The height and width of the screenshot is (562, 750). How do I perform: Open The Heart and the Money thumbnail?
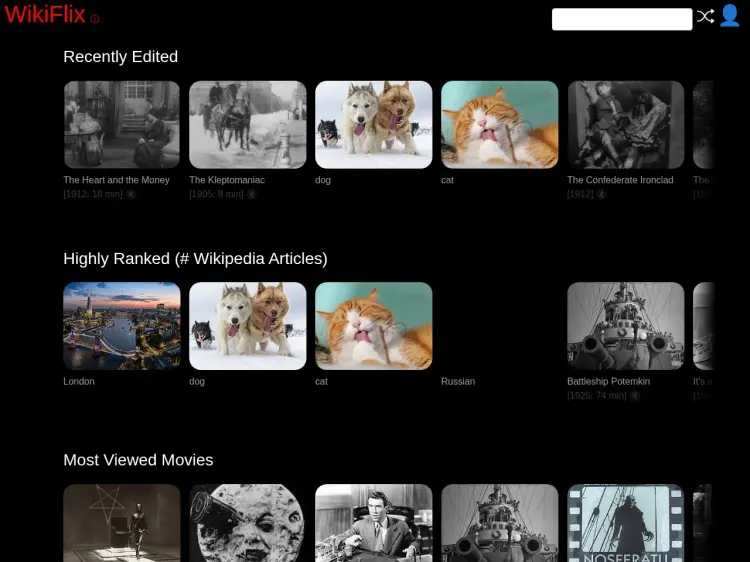tap(122, 124)
